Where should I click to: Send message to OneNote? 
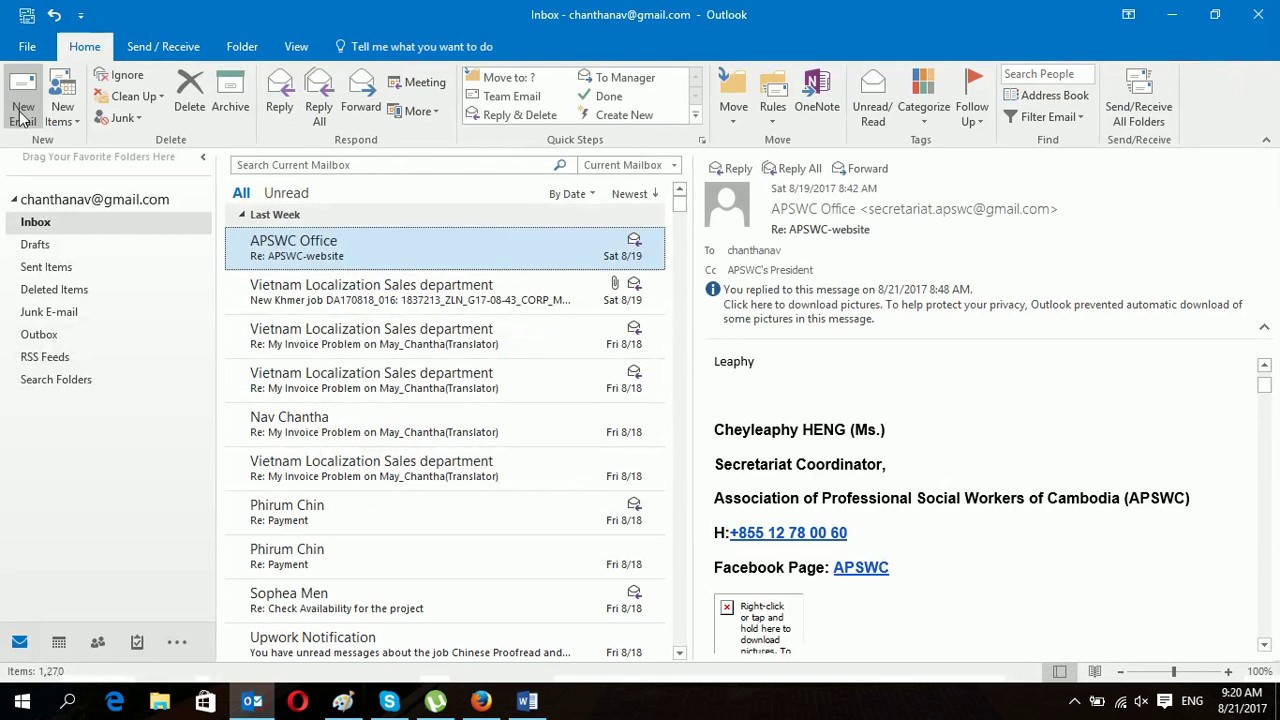817,92
